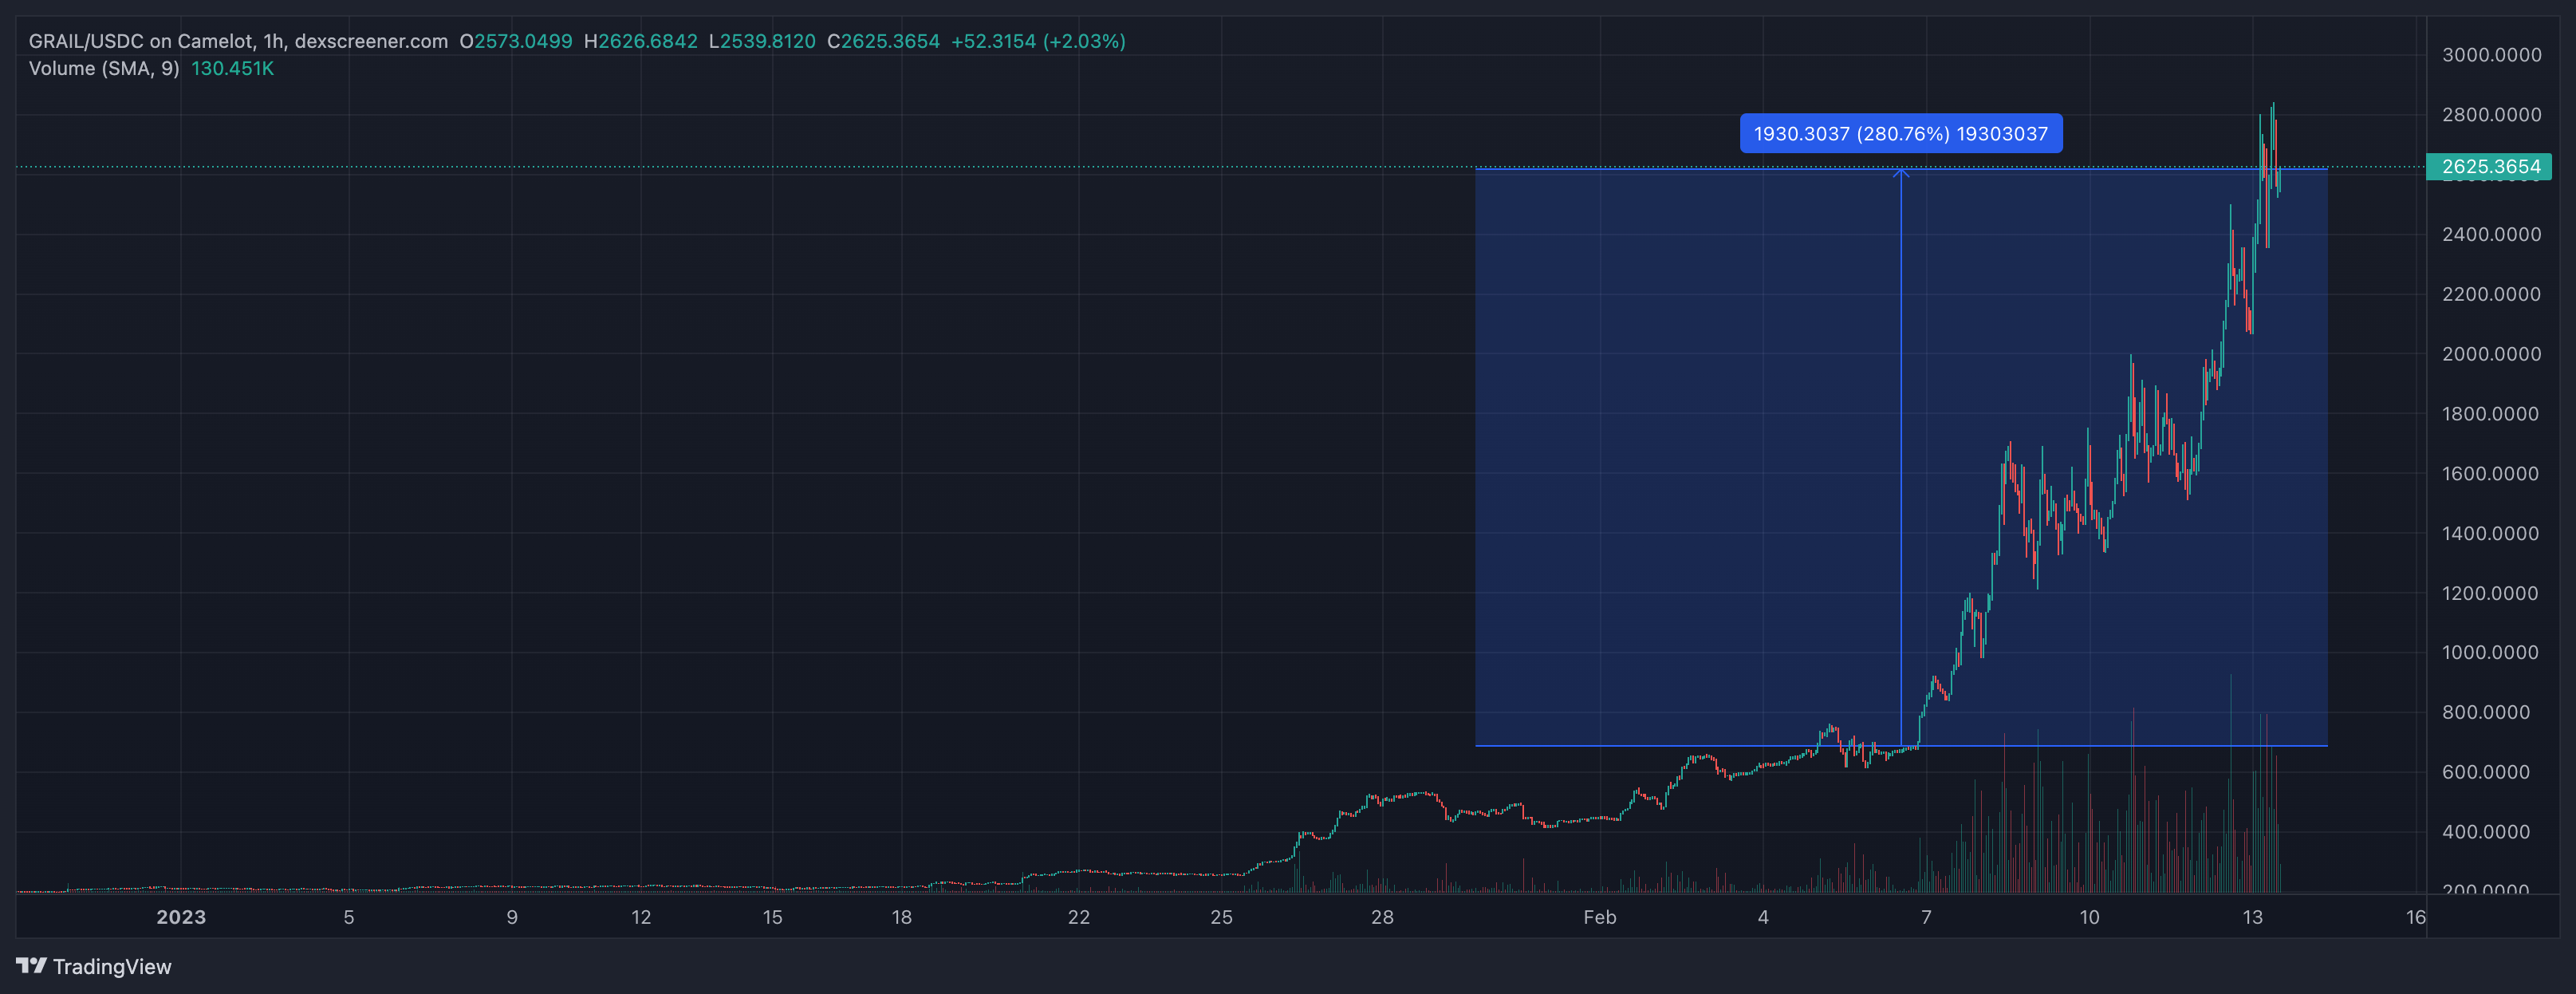Click the Feb label on time axis

pyautogui.click(x=1599, y=917)
